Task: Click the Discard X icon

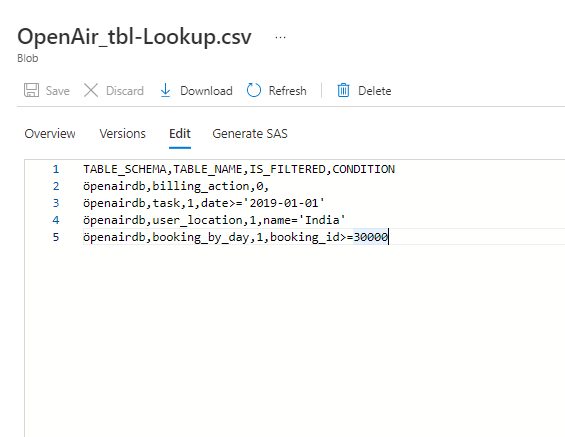Action: pyautogui.click(x=91, y=90)
